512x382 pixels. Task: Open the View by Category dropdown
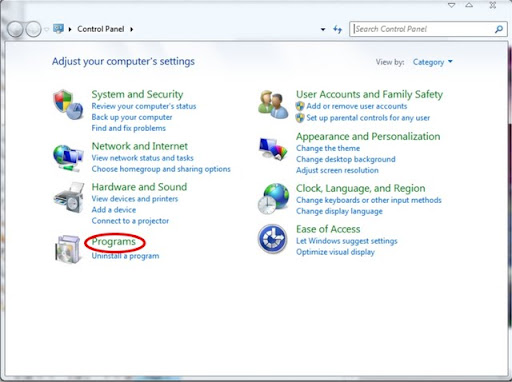433,62
